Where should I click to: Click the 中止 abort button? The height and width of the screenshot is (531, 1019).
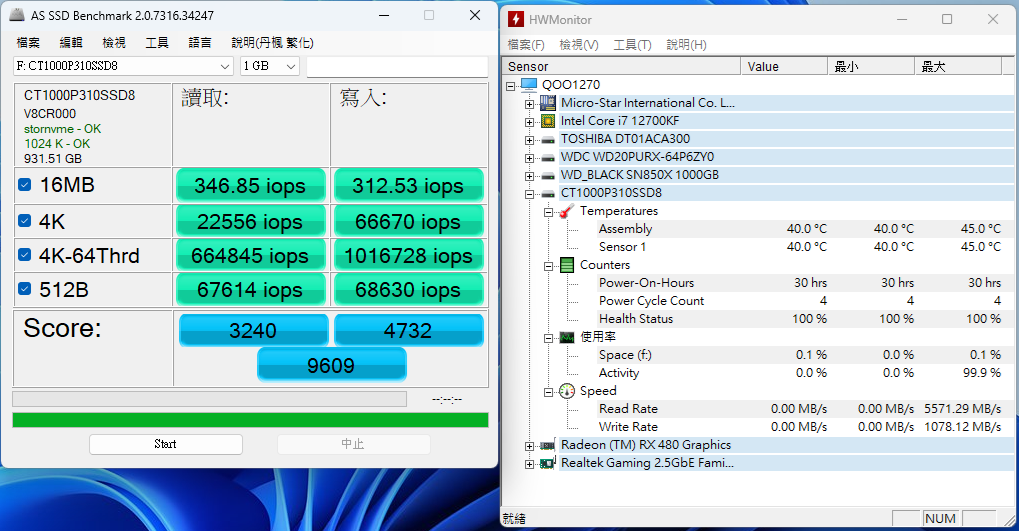coord(354,444)
